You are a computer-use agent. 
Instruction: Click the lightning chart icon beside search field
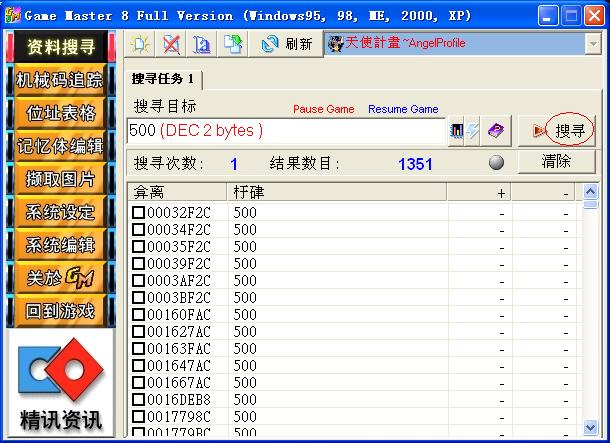tap(465, 130)
